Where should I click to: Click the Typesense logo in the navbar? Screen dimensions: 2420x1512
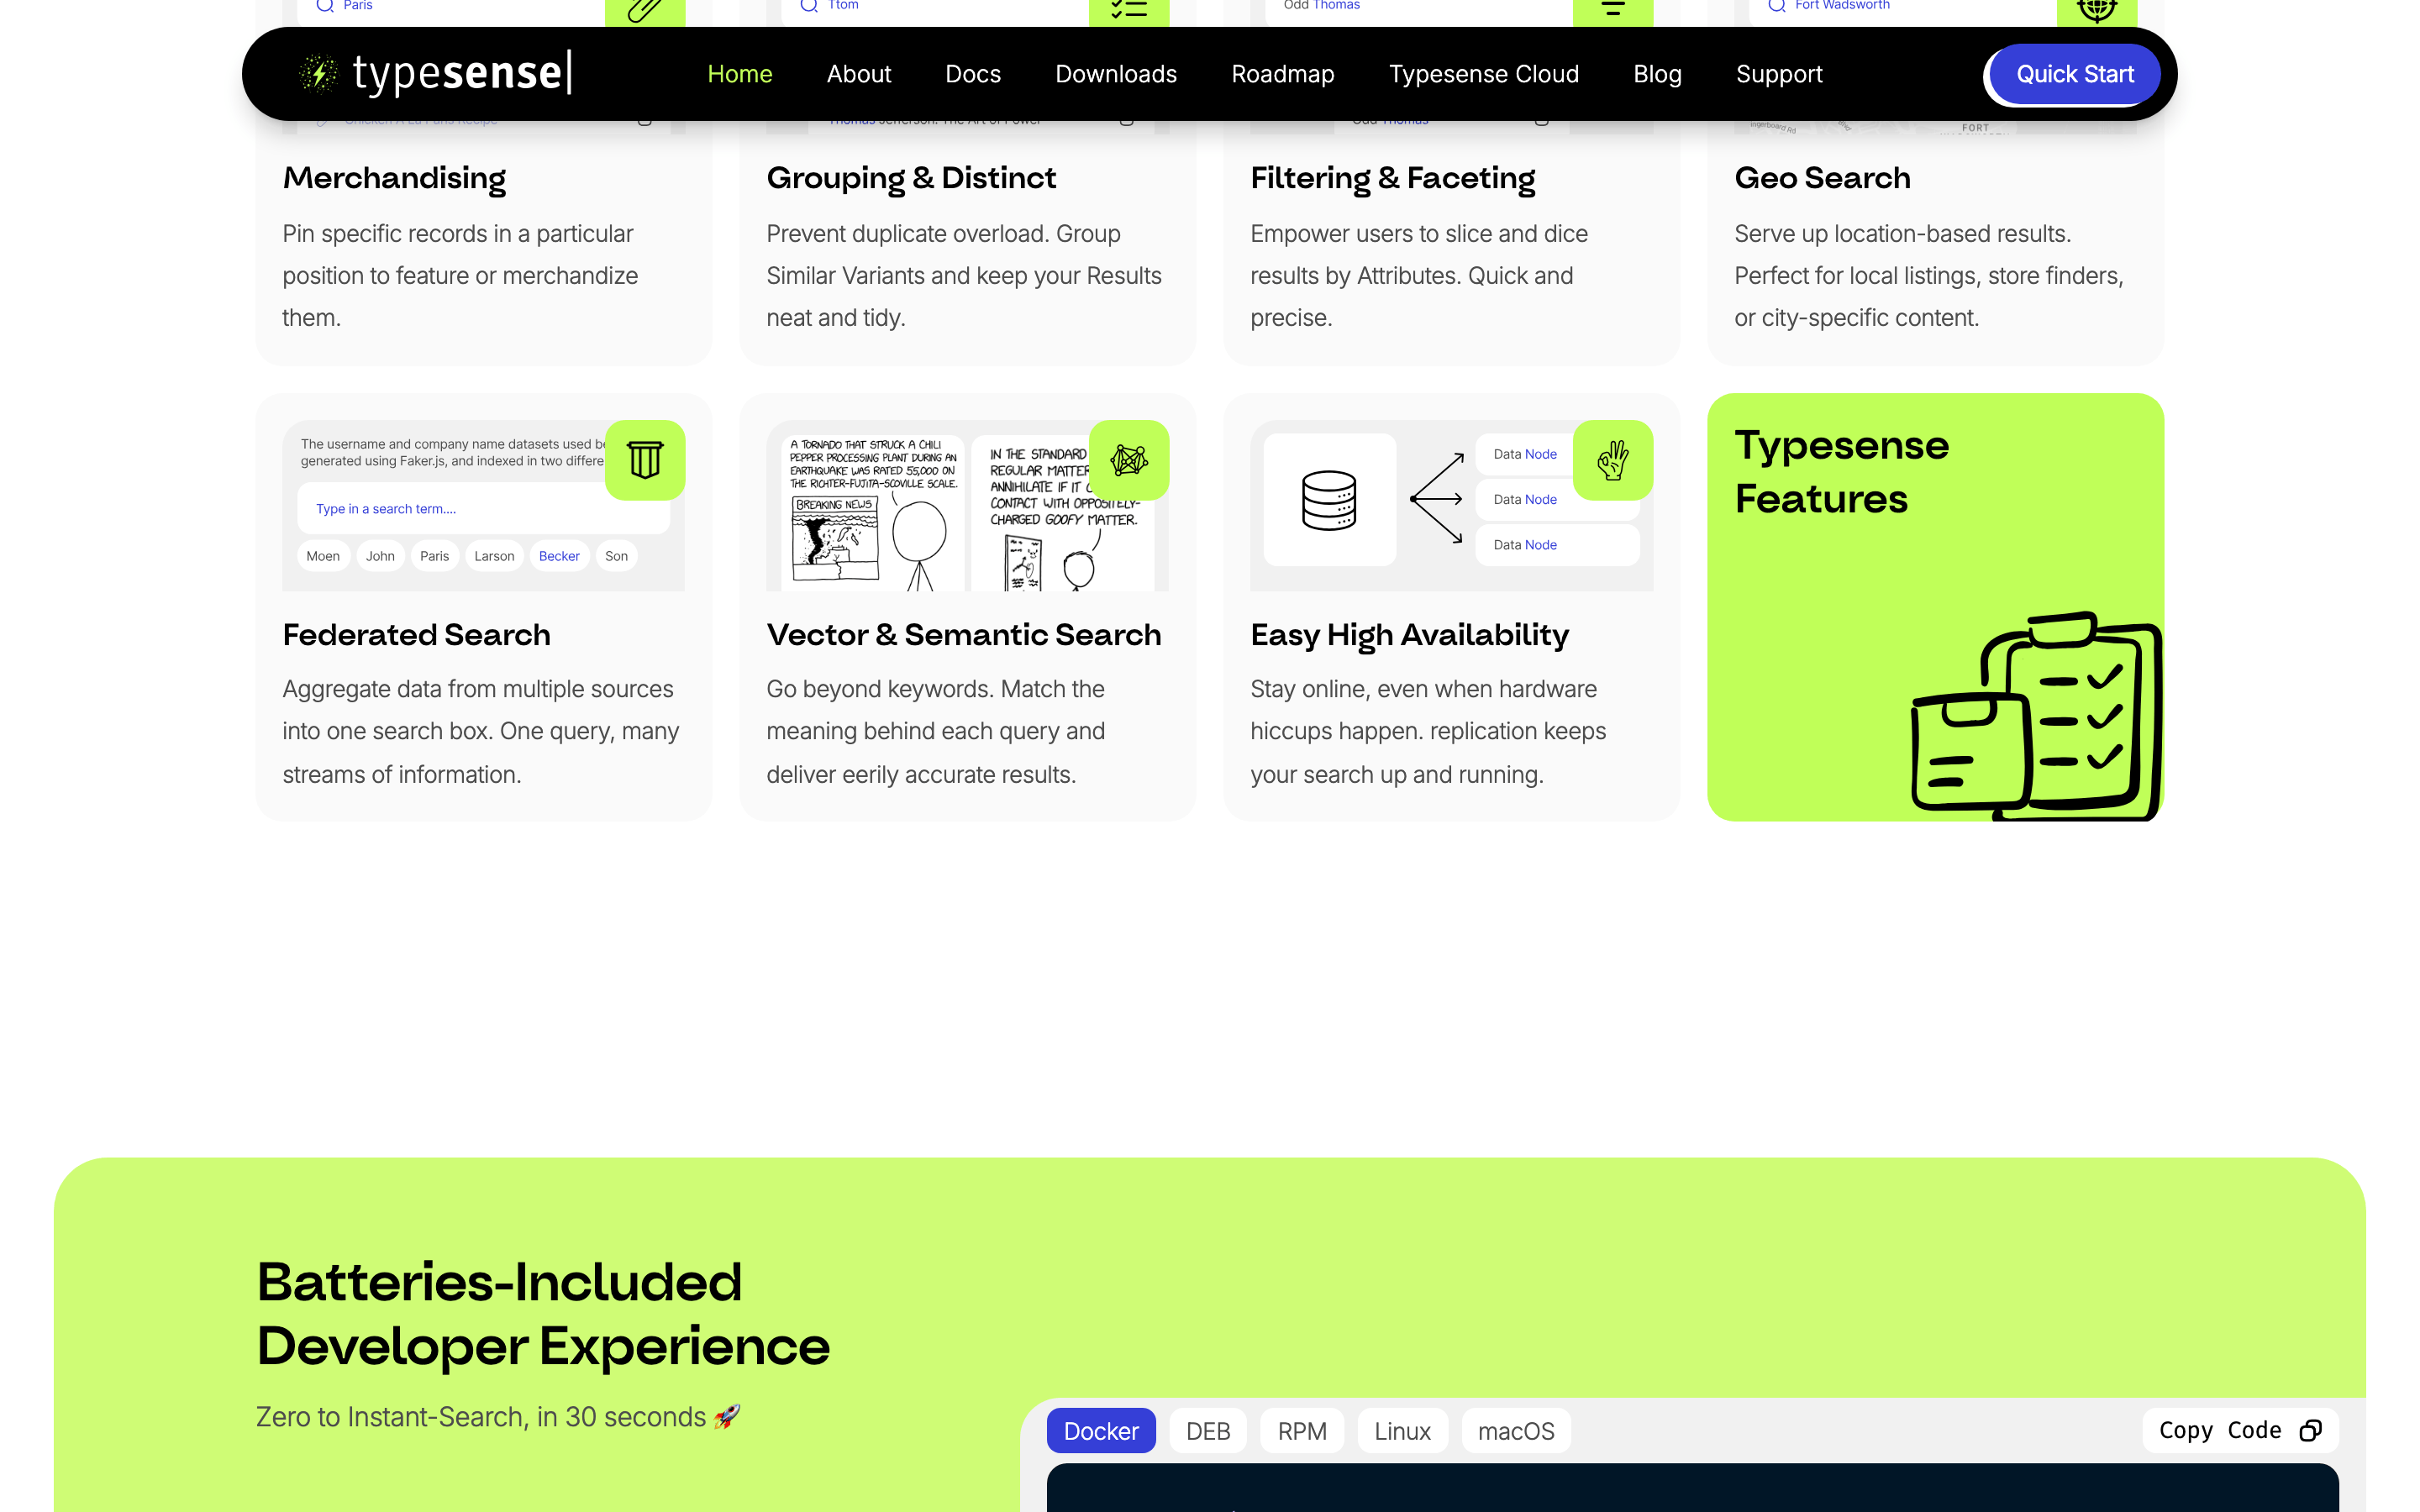[435, 73]
